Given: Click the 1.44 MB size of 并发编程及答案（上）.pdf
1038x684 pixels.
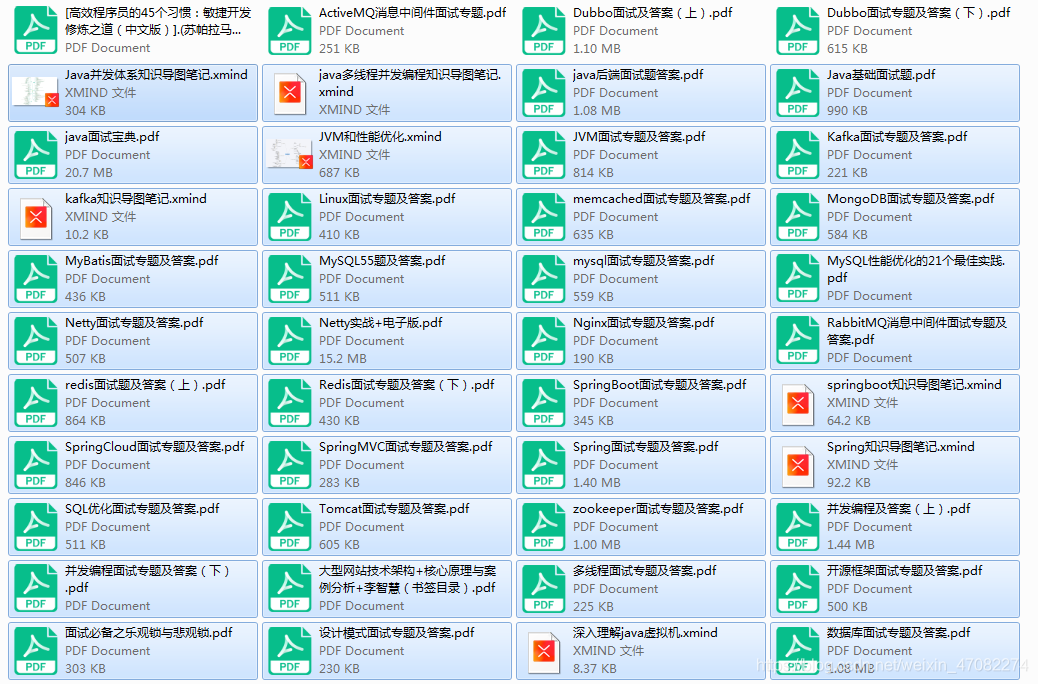Looking at the screenshot, I should click(851, 545).
